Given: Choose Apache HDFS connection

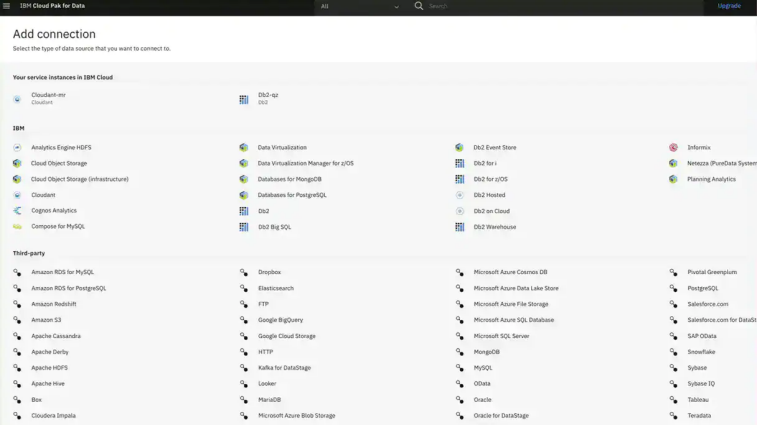Looking at the screenshot, I should [x=49, y=368].
